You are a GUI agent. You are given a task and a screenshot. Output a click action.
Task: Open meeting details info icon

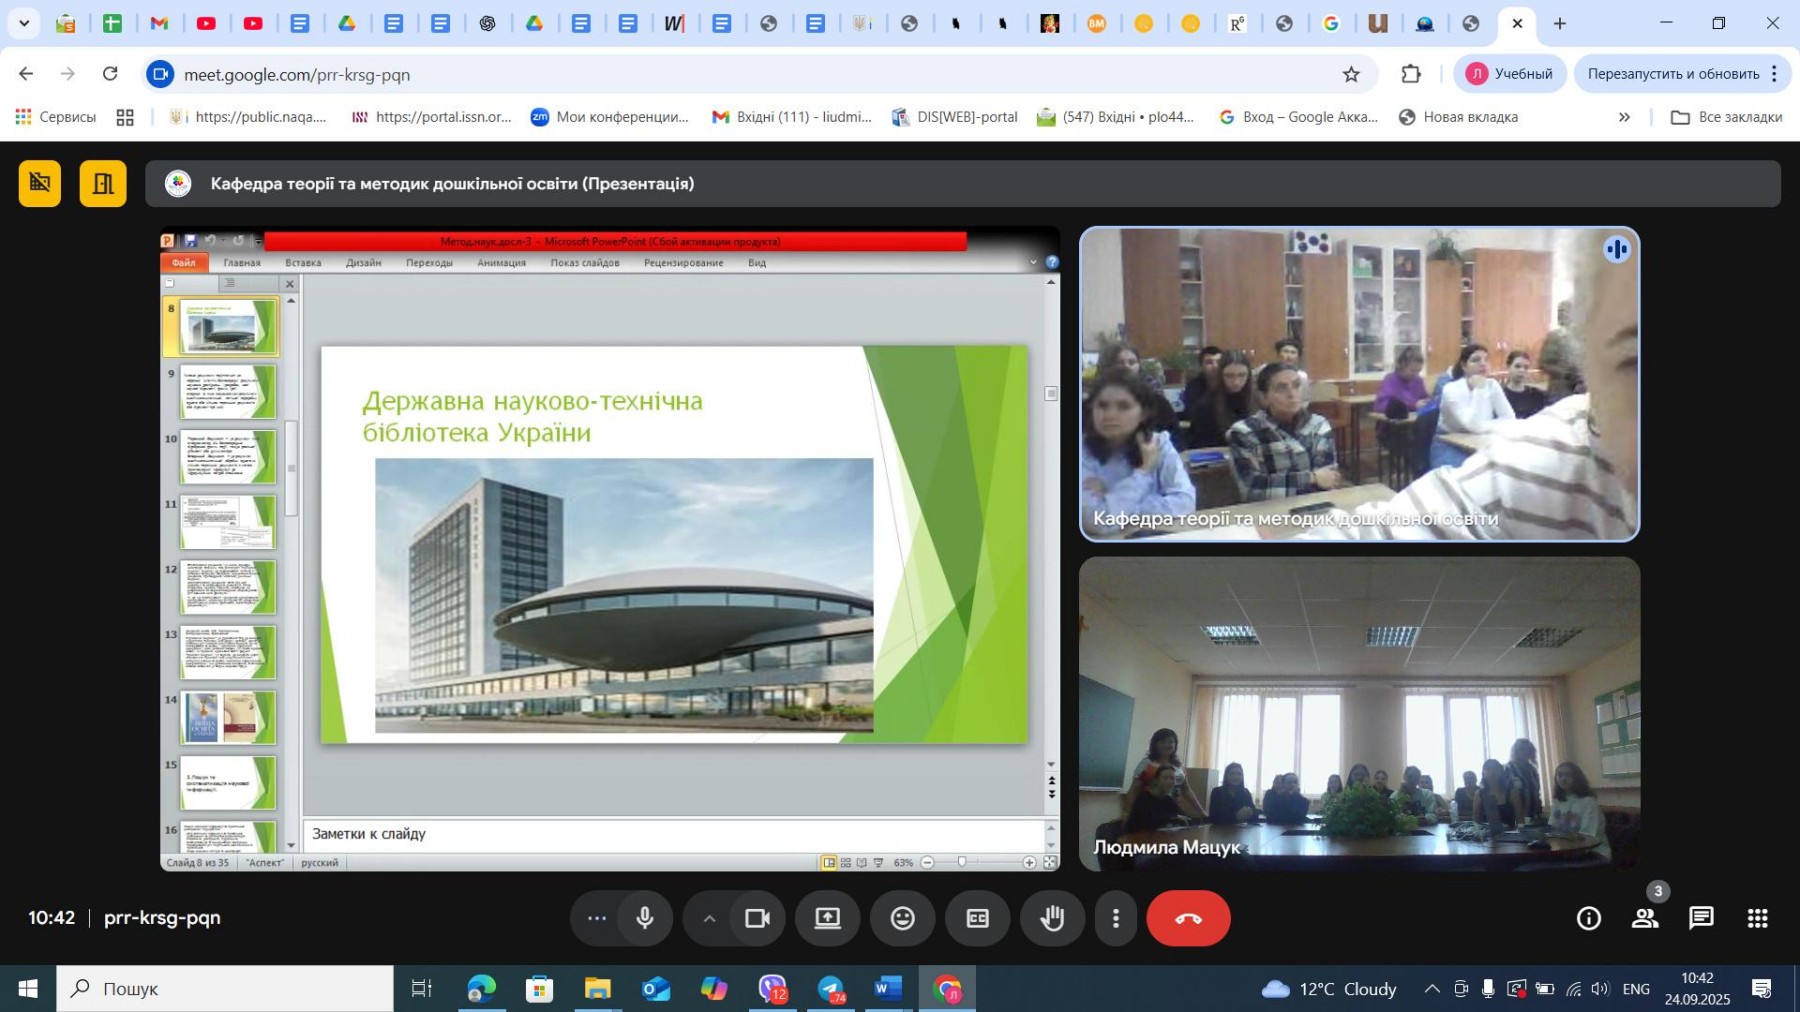1588,918
